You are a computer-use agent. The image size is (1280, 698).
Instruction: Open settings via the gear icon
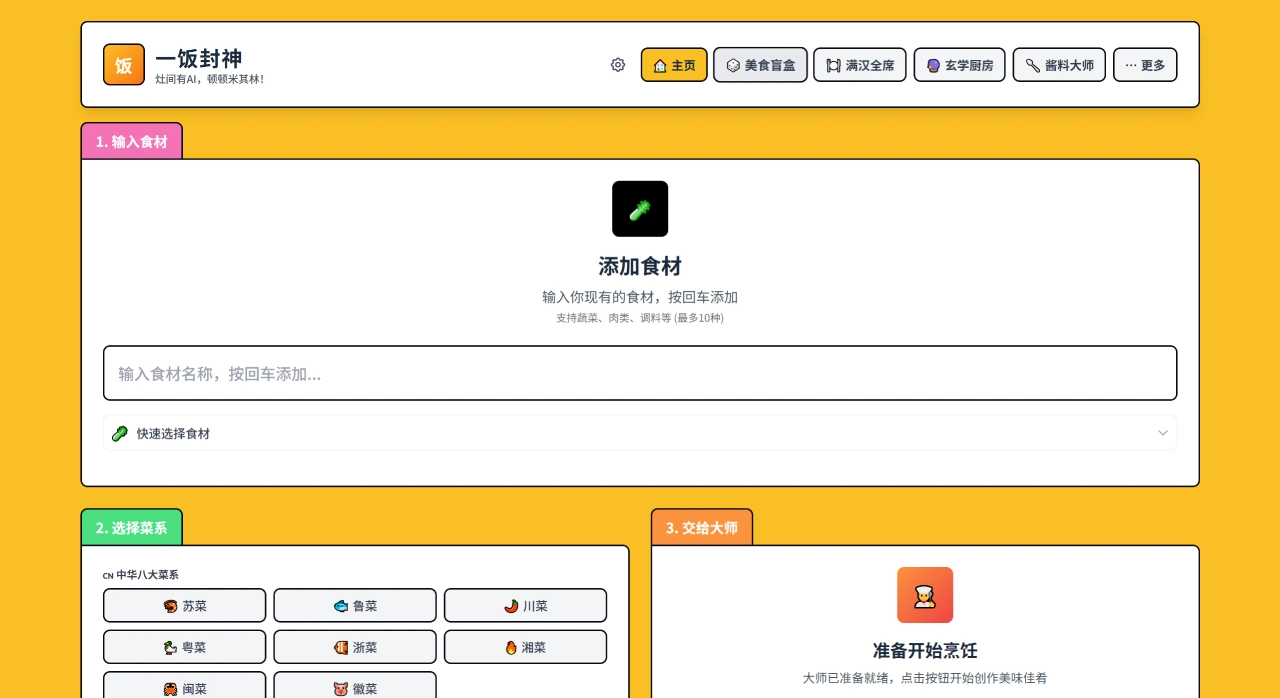point(618,65)
